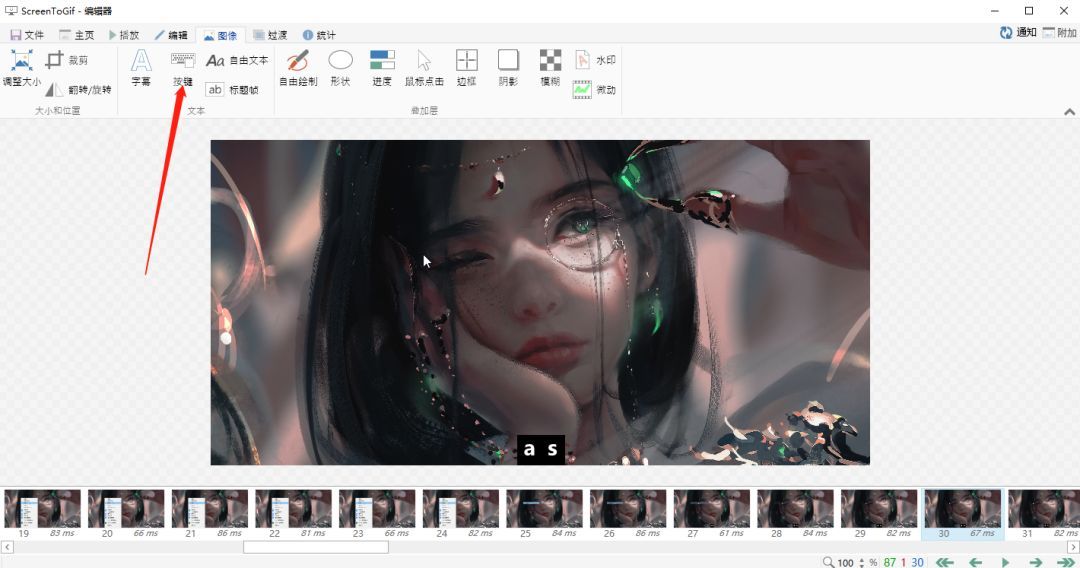Jump to the first frame
The height and width of the screenshot is (568, 1080).
coord(944,562)
